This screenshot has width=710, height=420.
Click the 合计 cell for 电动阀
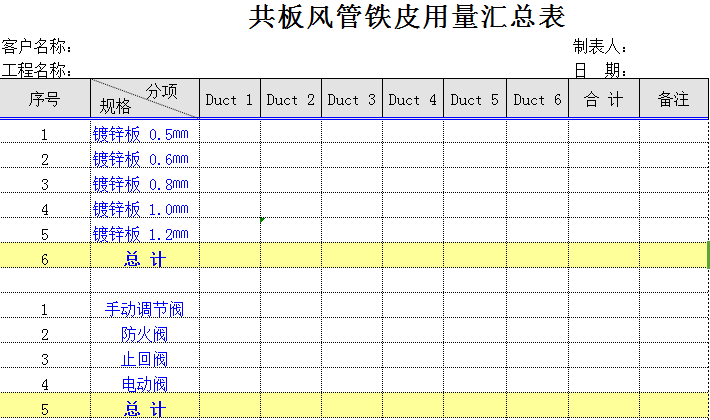604,380
